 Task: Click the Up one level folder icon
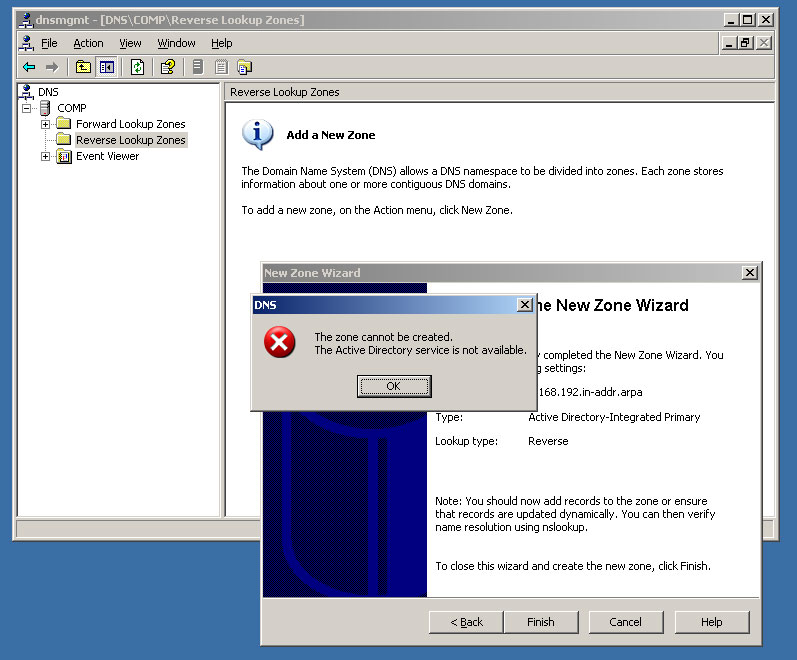[83, 67]
